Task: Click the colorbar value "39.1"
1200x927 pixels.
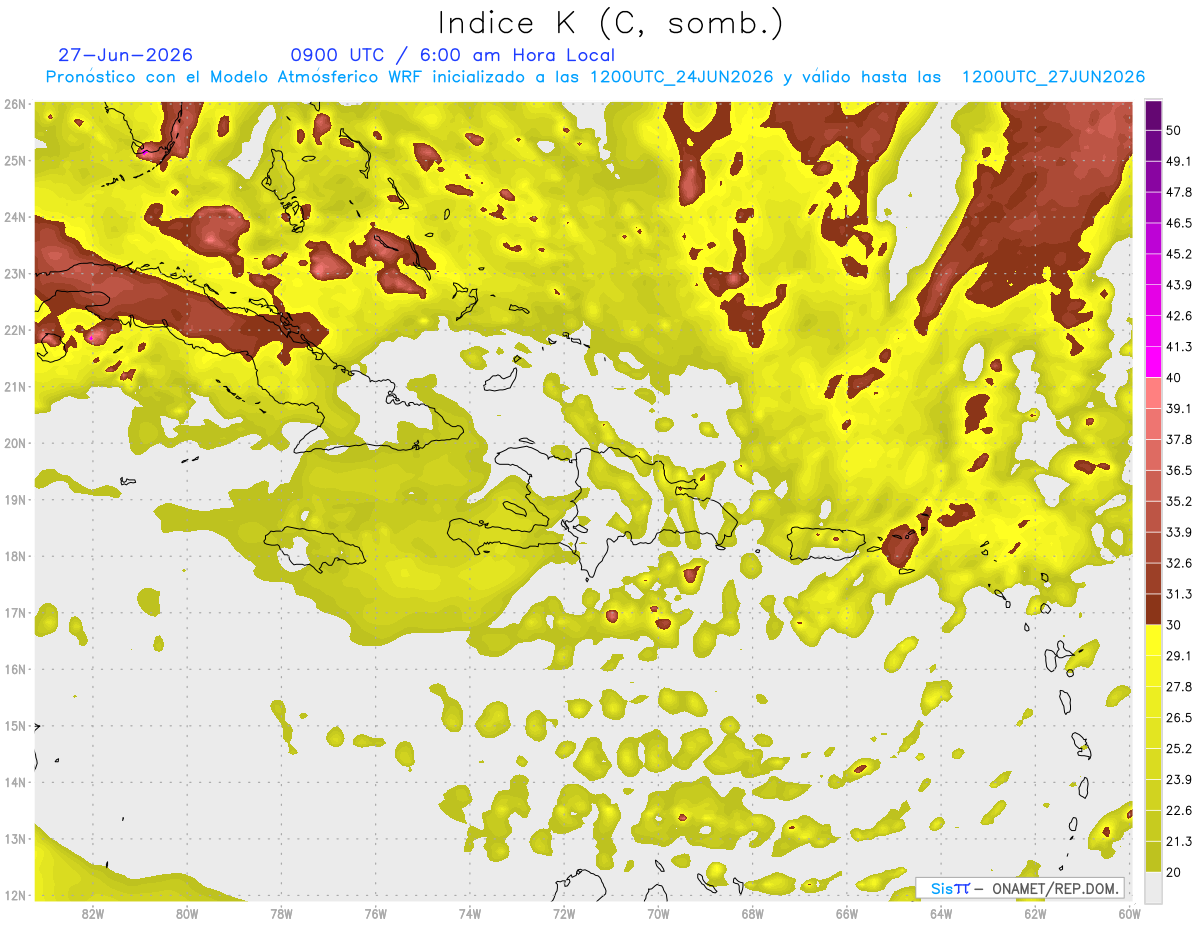Action: pyautogui.click(x=1178, y=408)
